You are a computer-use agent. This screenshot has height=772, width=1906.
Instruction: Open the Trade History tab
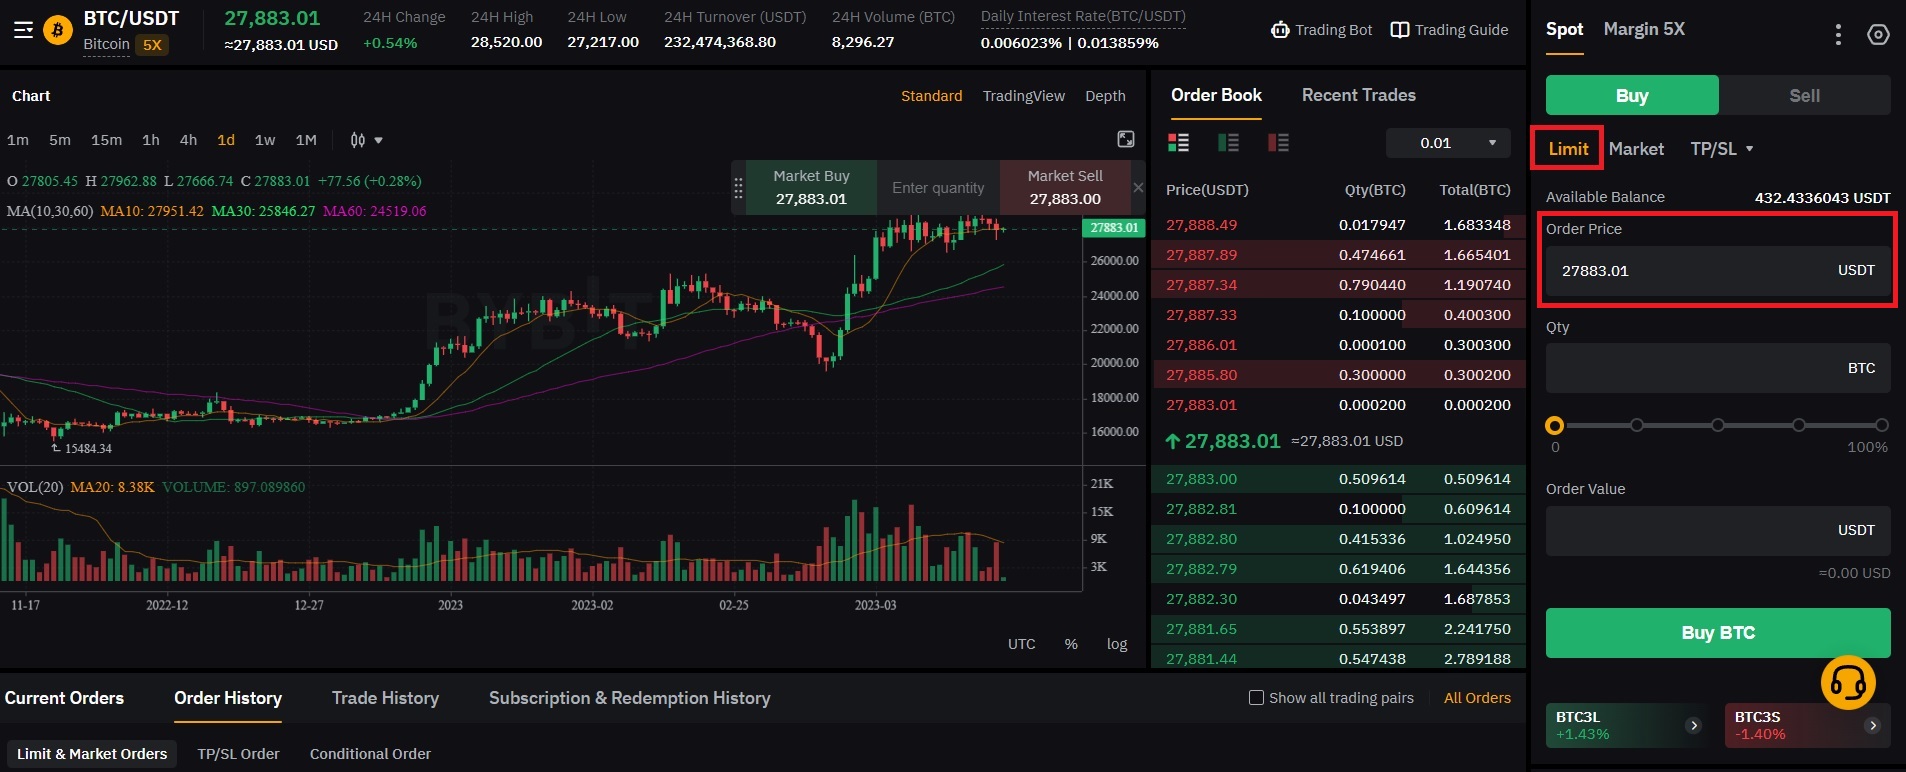point(385,698)
